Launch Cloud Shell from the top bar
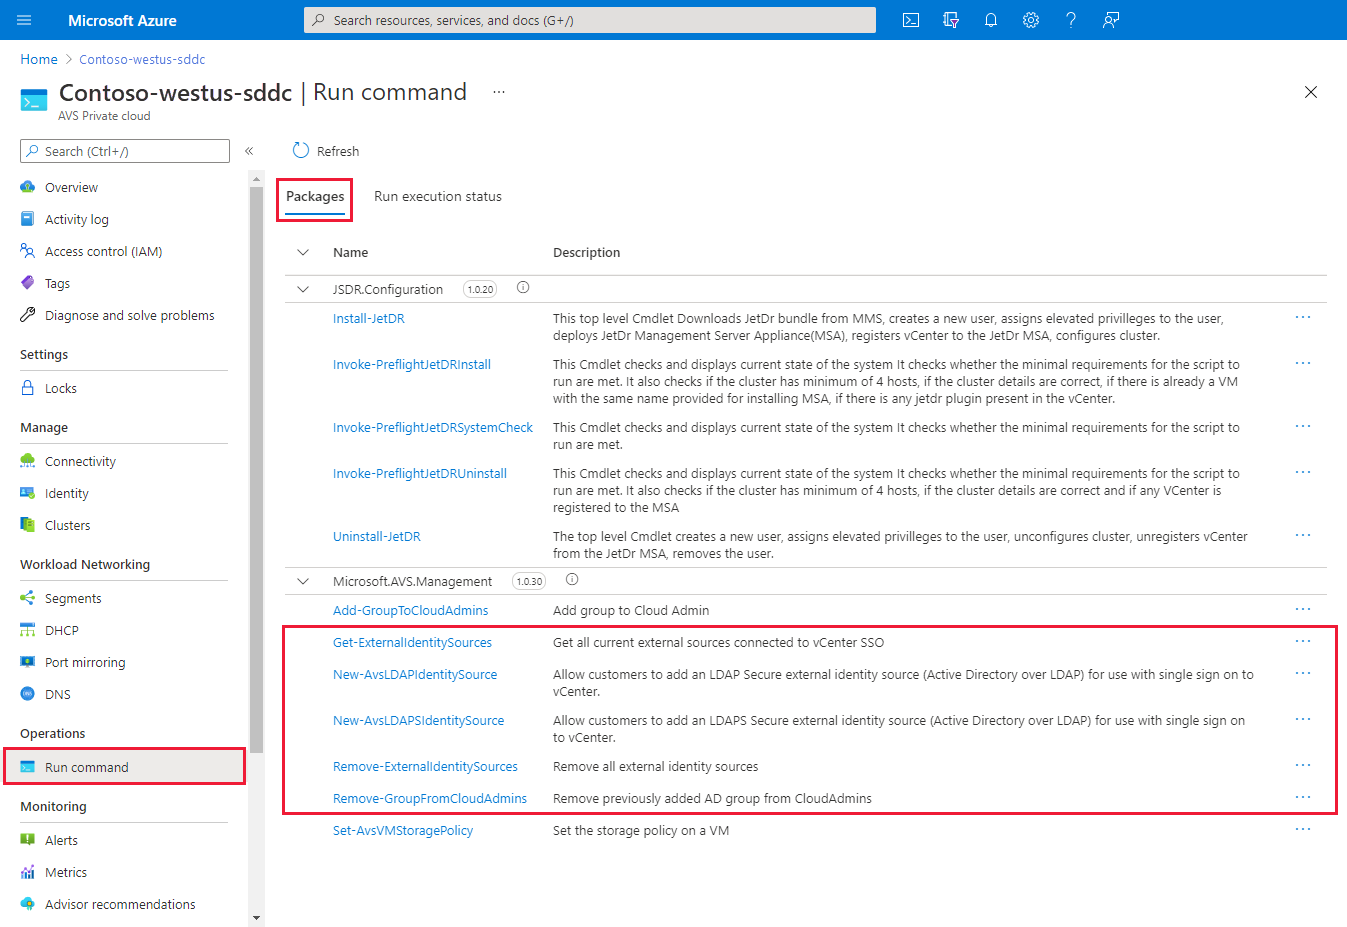Screen dimensions: 1347x927 (x=911, y=20)
